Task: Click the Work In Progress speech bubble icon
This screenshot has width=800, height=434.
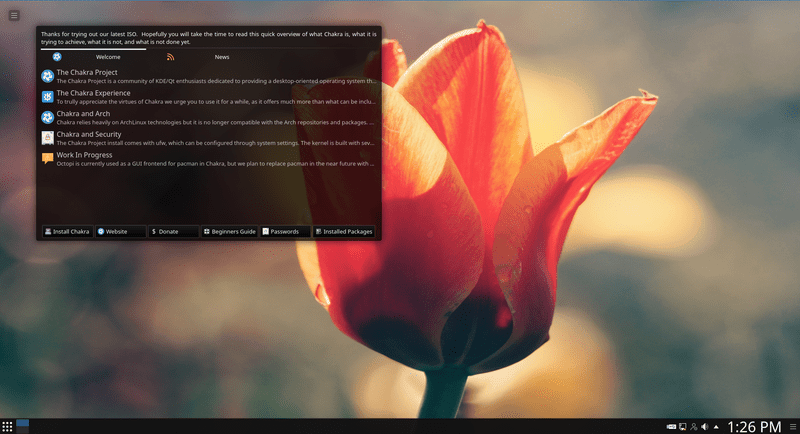Action: (47, 158)
